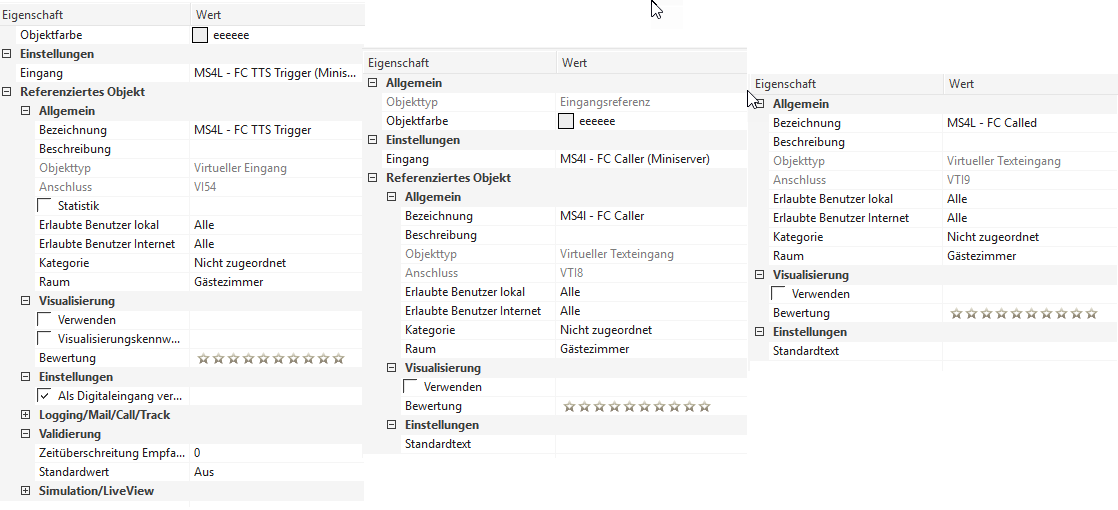Image resolution: width=1118 pixels, height=510 pixels.
Task: Click first Bewertung star in FC Caller panel
Action: coord(570,406)
